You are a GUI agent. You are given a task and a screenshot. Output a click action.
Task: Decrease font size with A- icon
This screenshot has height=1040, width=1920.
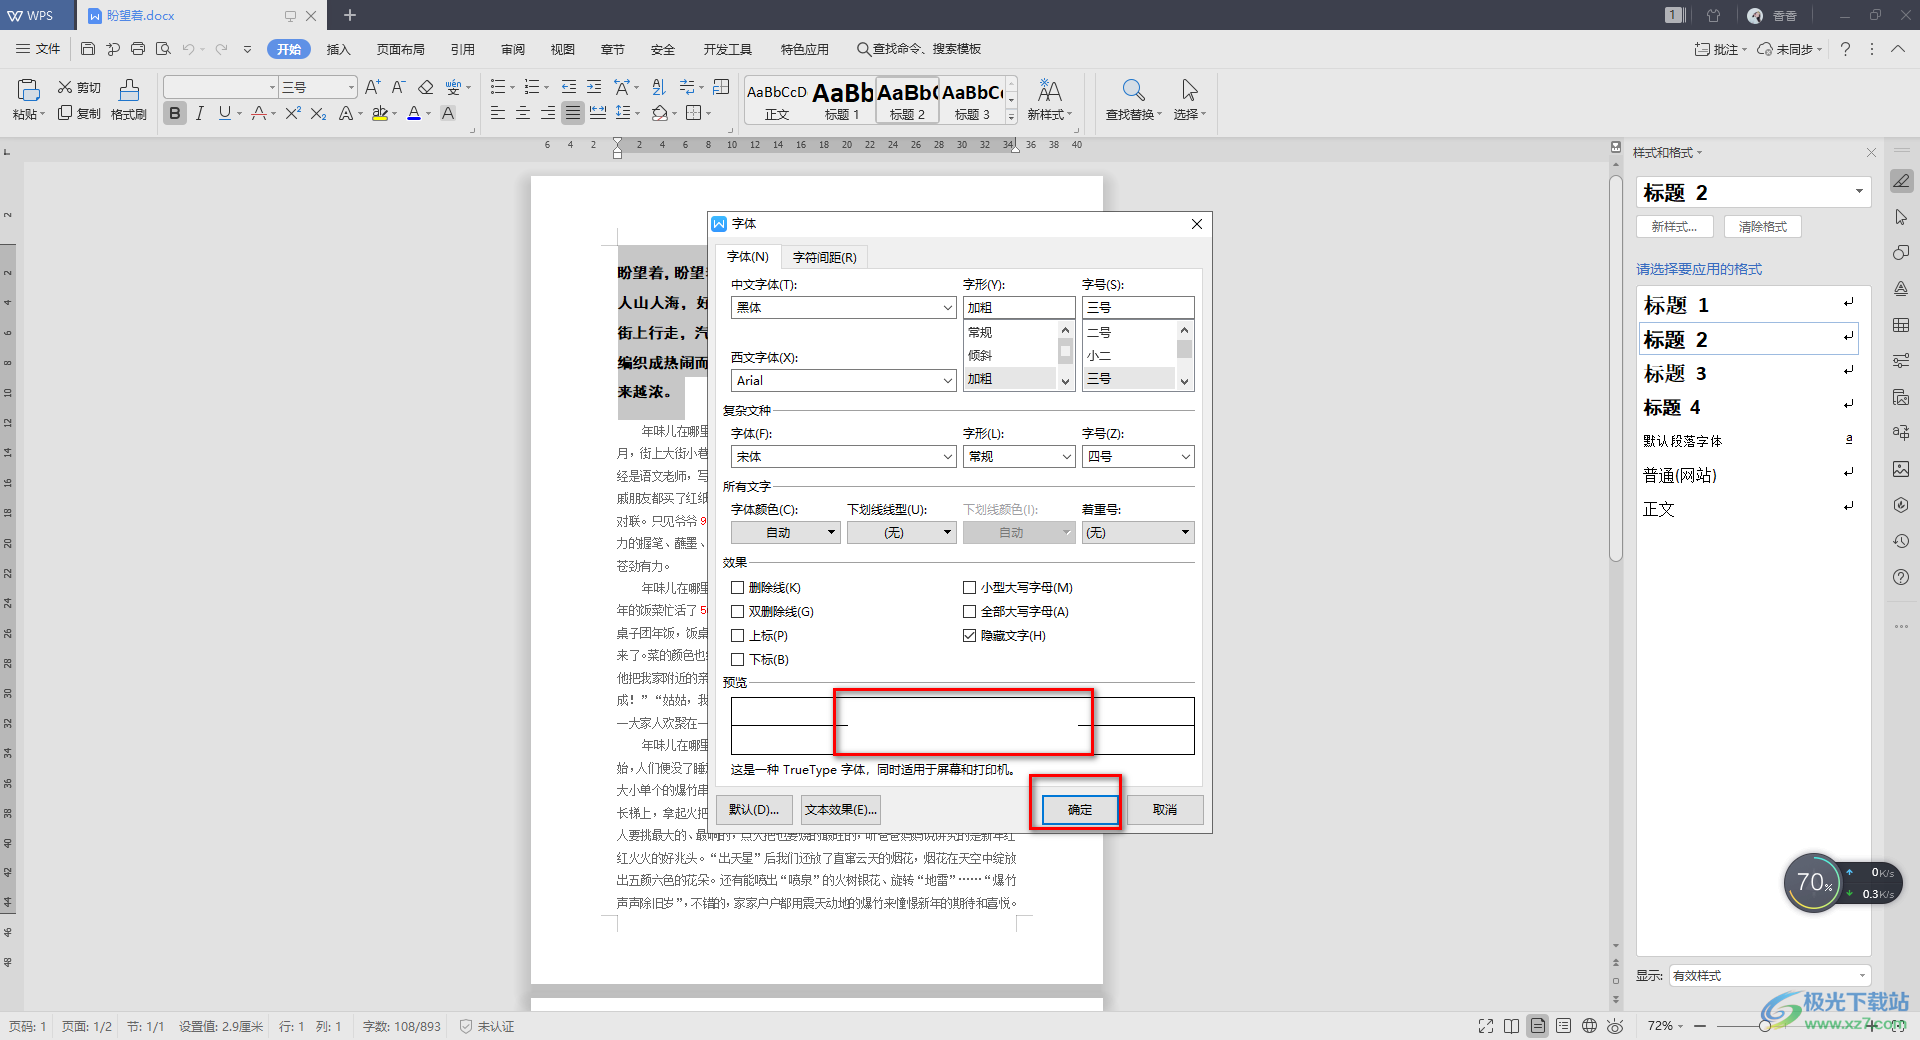click(x=398, y=87)
